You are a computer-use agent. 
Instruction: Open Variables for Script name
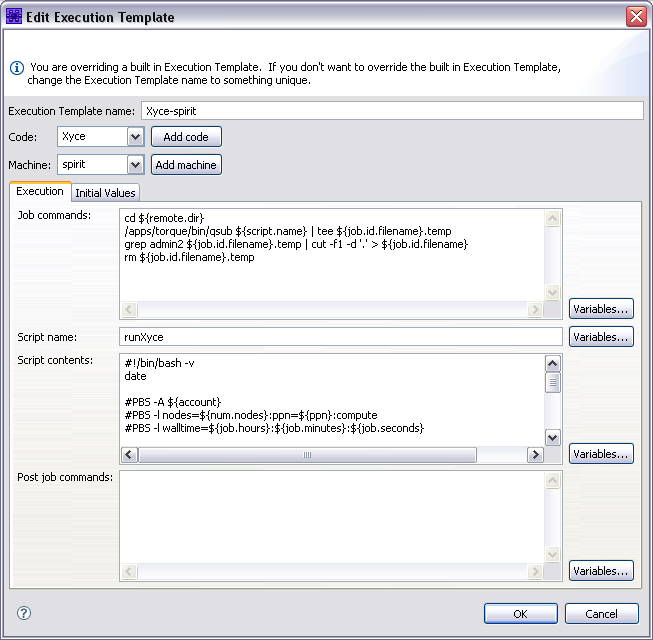(x=601, y=337)
